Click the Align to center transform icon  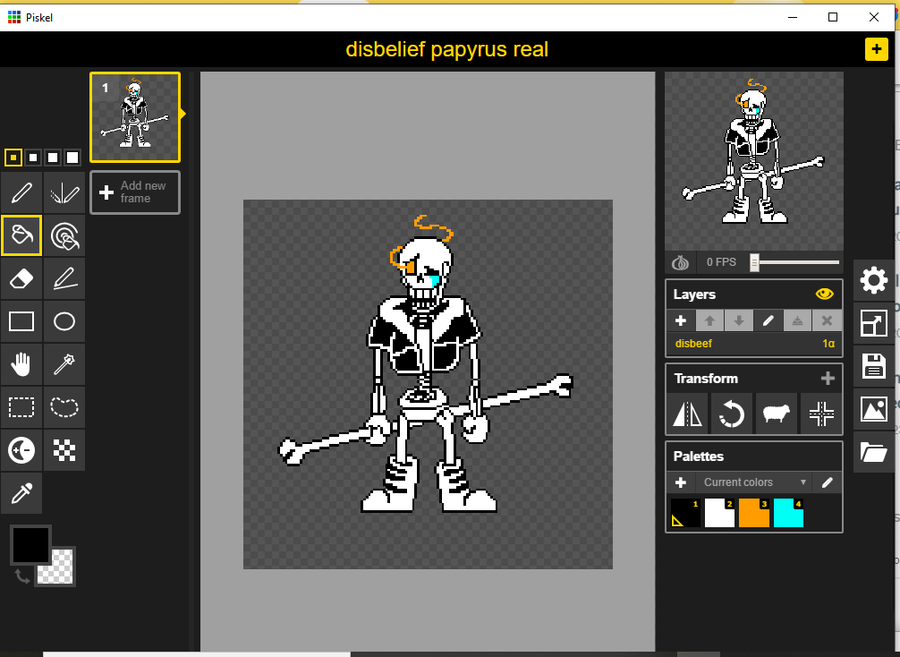(821, 414)
